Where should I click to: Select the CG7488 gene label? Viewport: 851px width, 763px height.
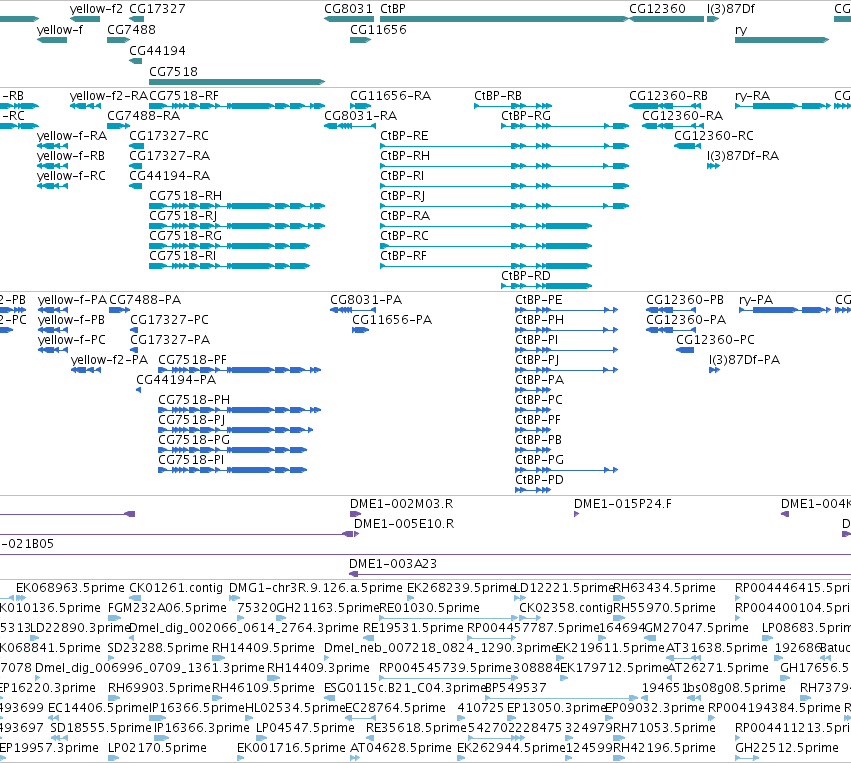[131, 29]
